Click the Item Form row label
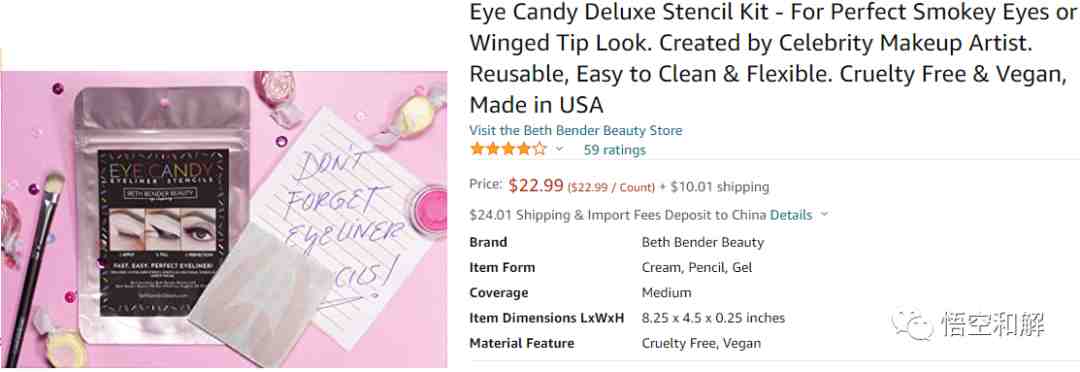1080x372 pixels. point(502,267)
